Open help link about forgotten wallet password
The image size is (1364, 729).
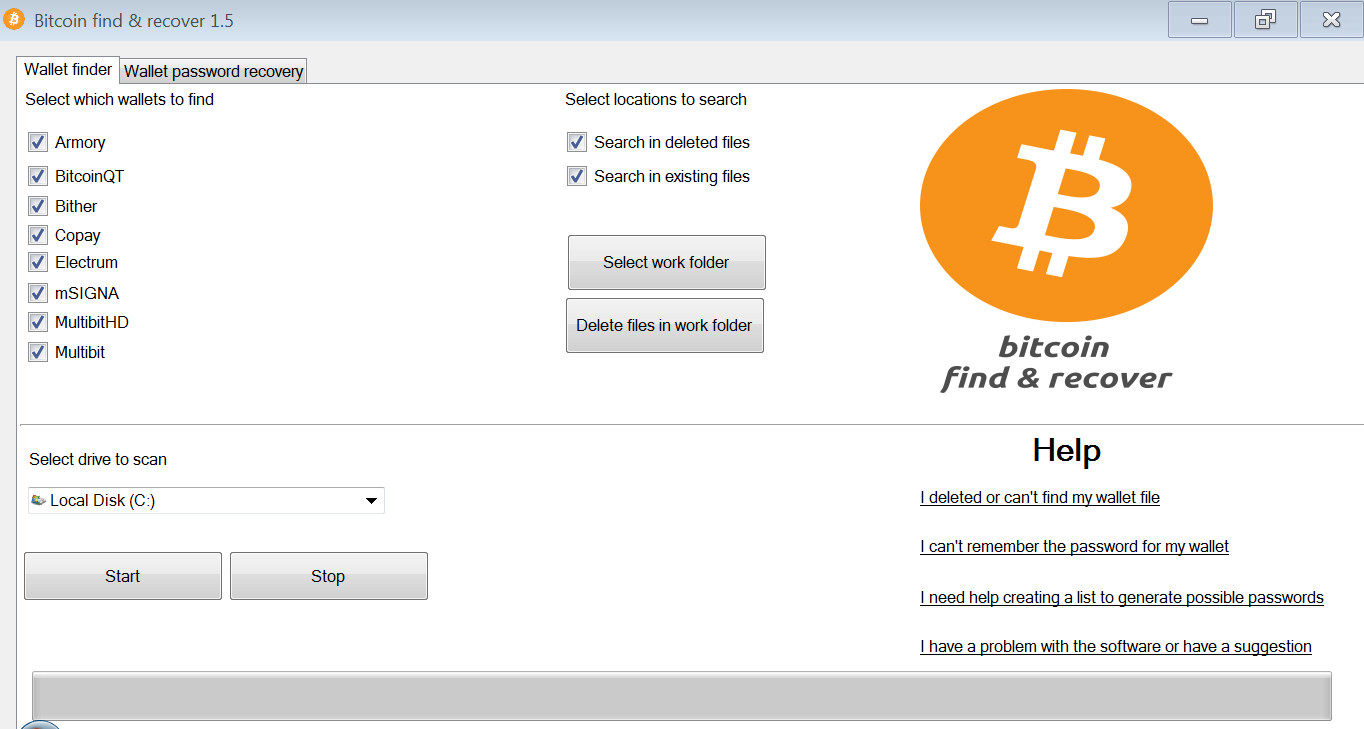coord(1074,546)
